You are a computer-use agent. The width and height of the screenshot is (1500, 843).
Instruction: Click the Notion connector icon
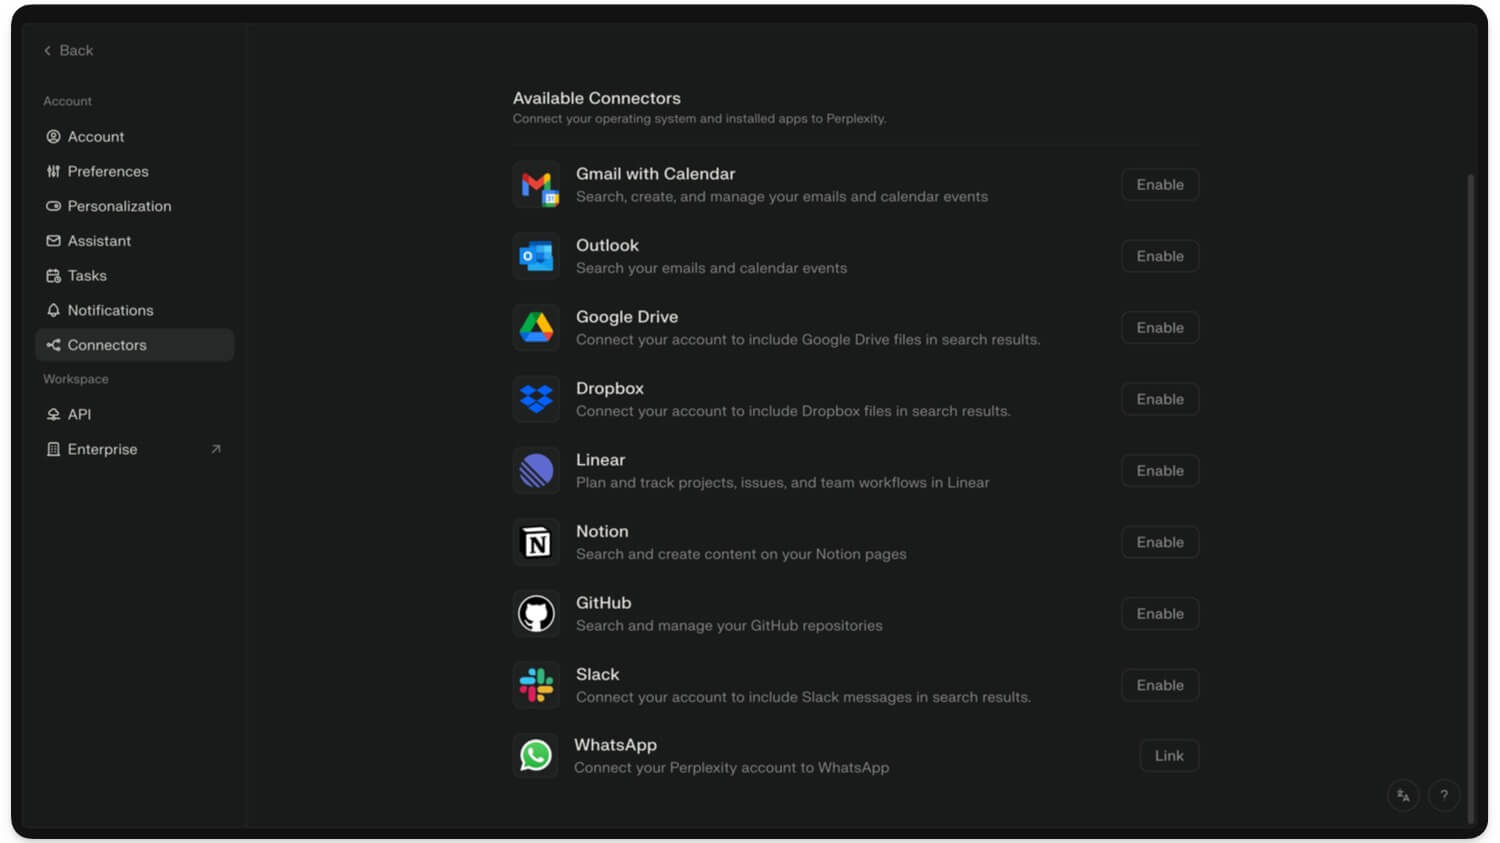[x=537, y=542]
